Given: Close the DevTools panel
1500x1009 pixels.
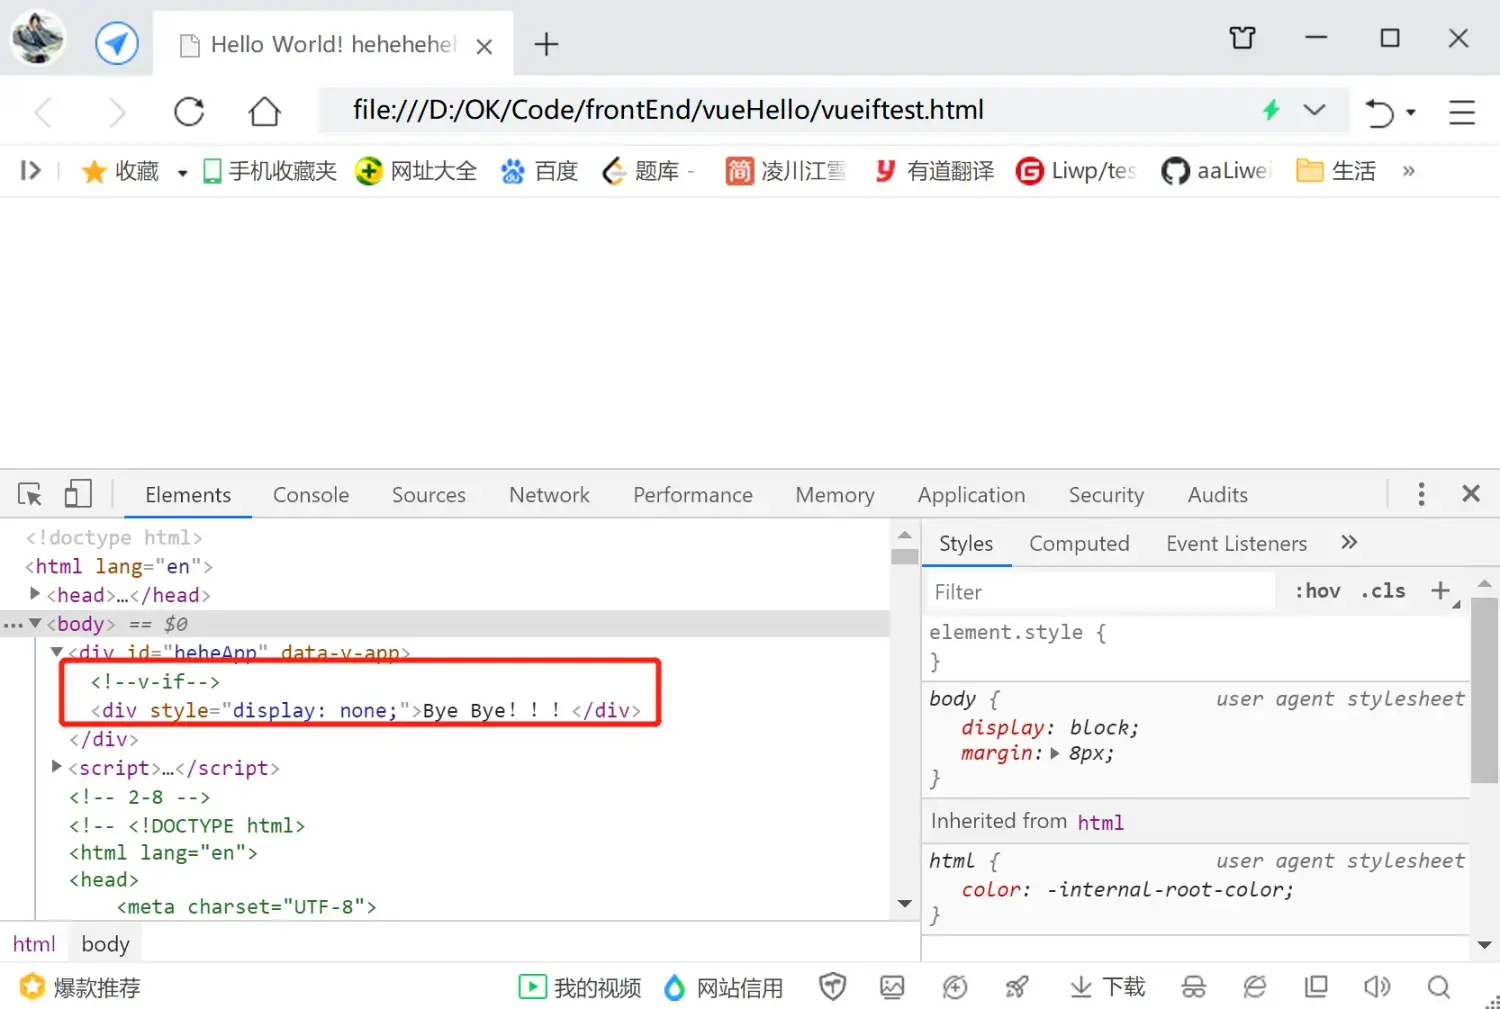Looking at the screenshot, I should (x=1471, y=493).
